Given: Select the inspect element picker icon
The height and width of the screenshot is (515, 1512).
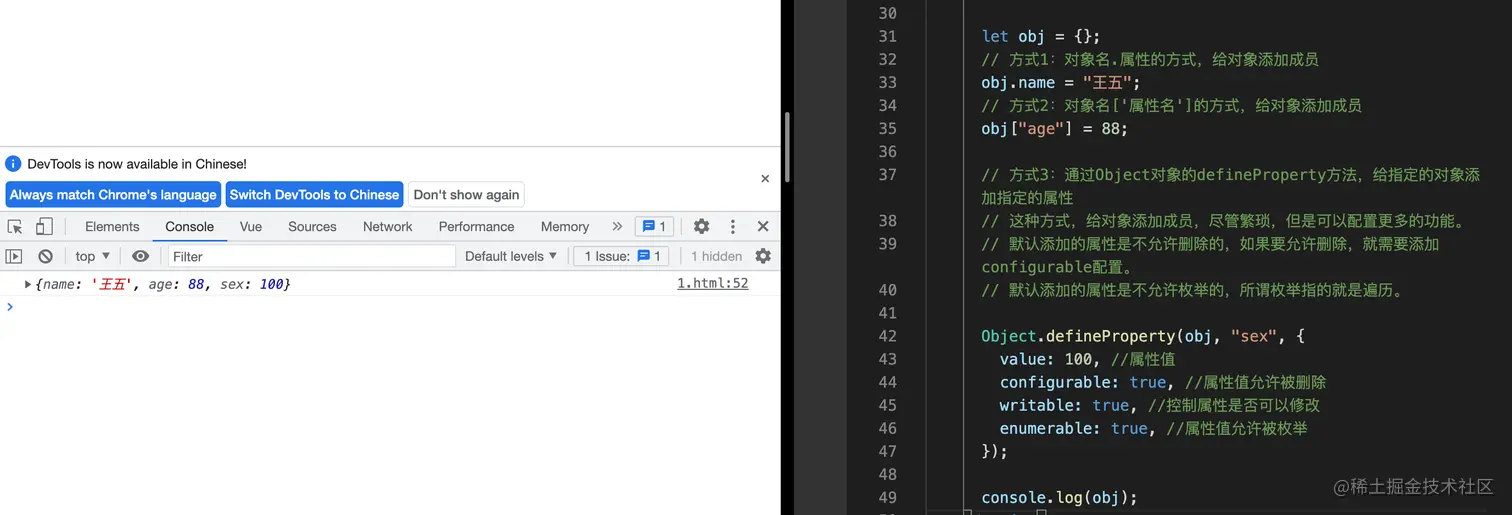Looking at the screenshot, I should coord(15,227).
